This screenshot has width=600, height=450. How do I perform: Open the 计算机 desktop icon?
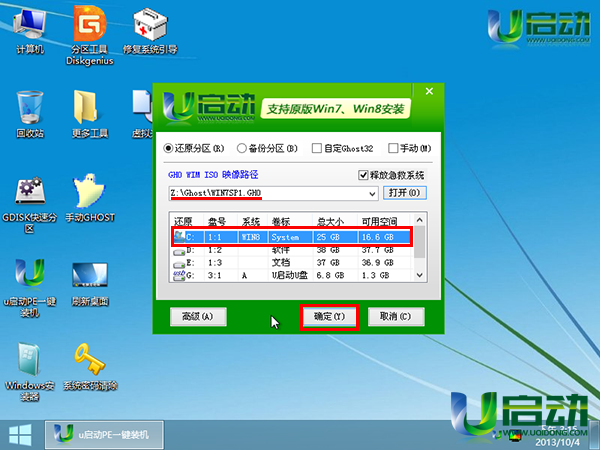(30, 31)
